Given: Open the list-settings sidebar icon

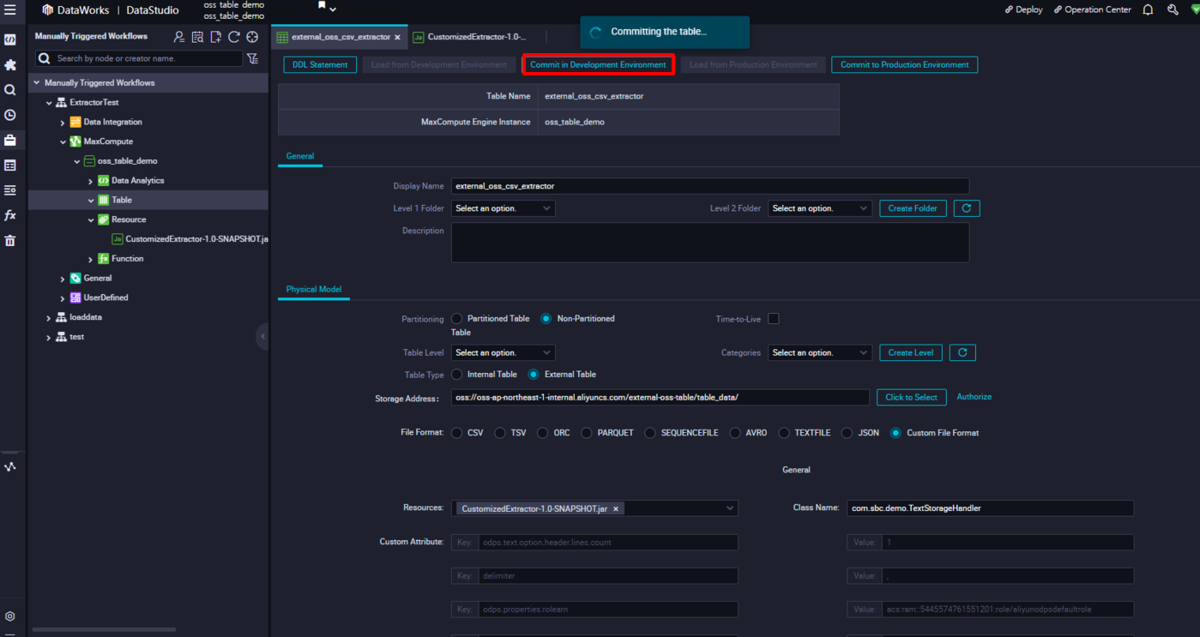Looking at the screenshot, I should pos(10,190).
